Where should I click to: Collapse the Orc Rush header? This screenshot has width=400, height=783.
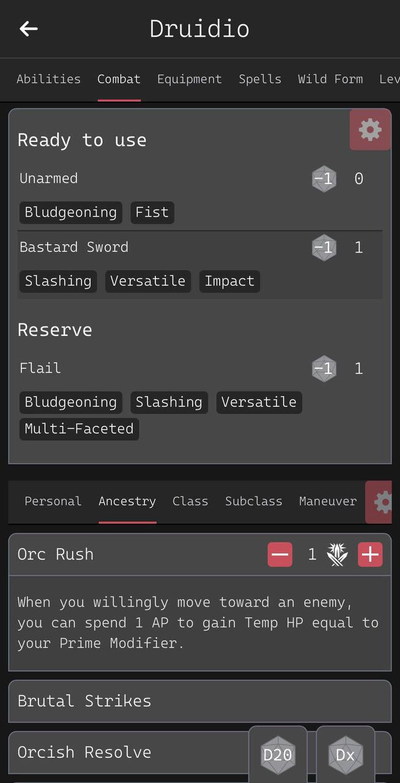(137, 555)
